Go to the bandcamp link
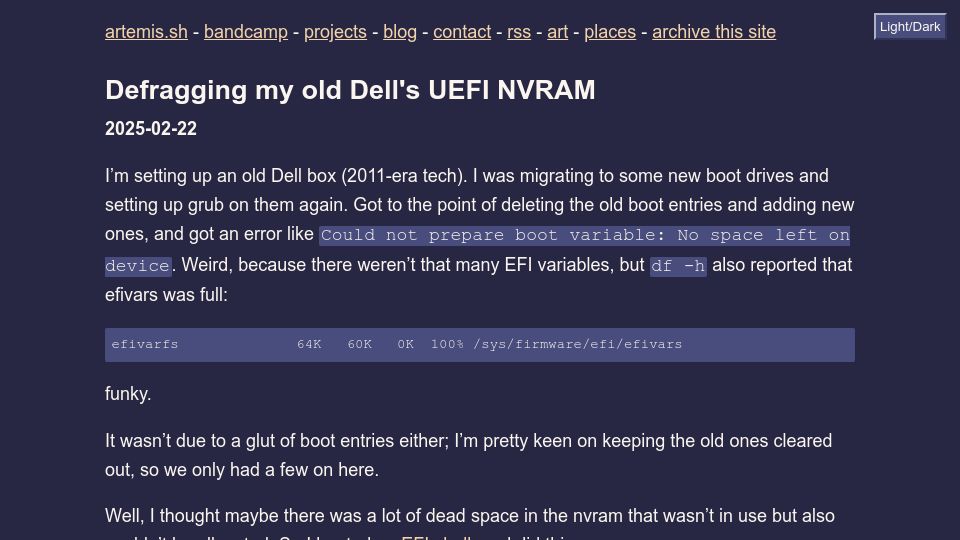960x540 pixels. click(246, 32)
